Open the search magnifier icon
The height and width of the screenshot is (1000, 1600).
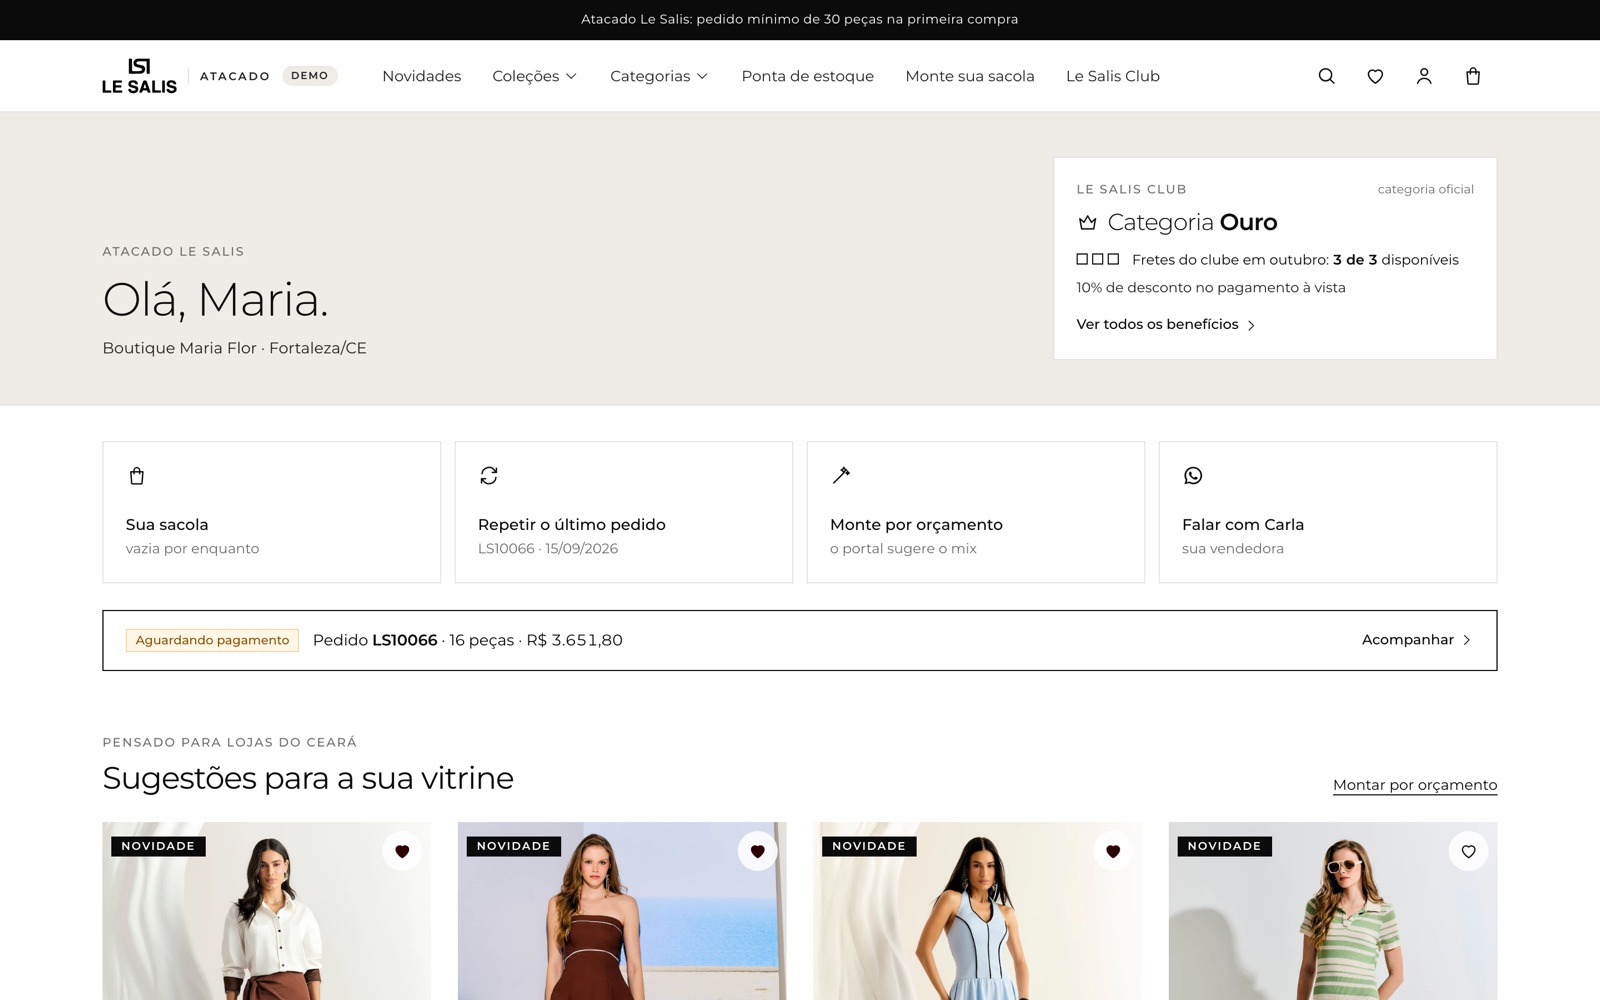[1326, 76]
